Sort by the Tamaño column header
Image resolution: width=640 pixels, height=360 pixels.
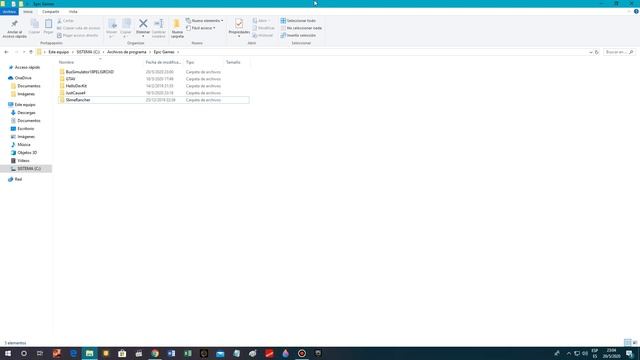pos(237,62)
